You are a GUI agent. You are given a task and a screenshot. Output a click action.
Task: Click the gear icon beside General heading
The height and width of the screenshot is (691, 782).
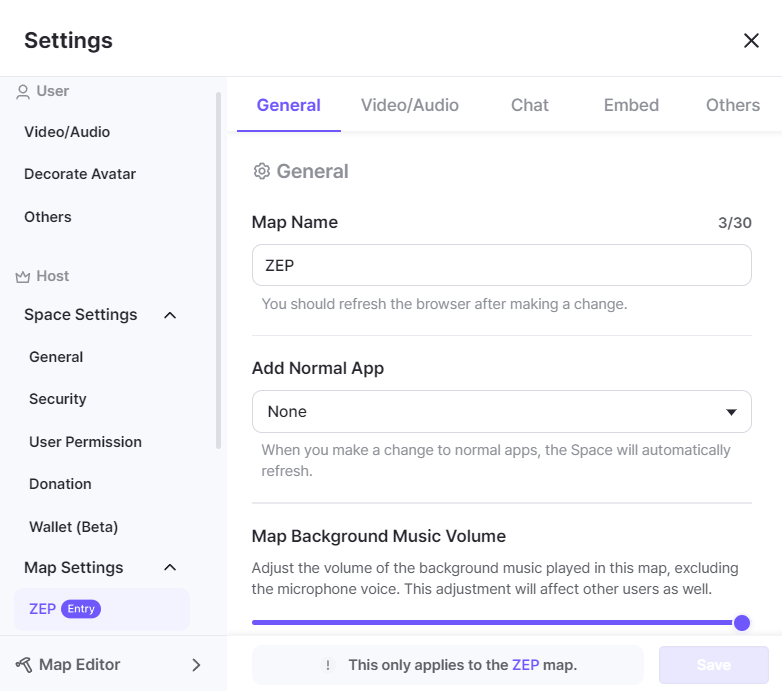pyautogui.click(x=261, y=171)
